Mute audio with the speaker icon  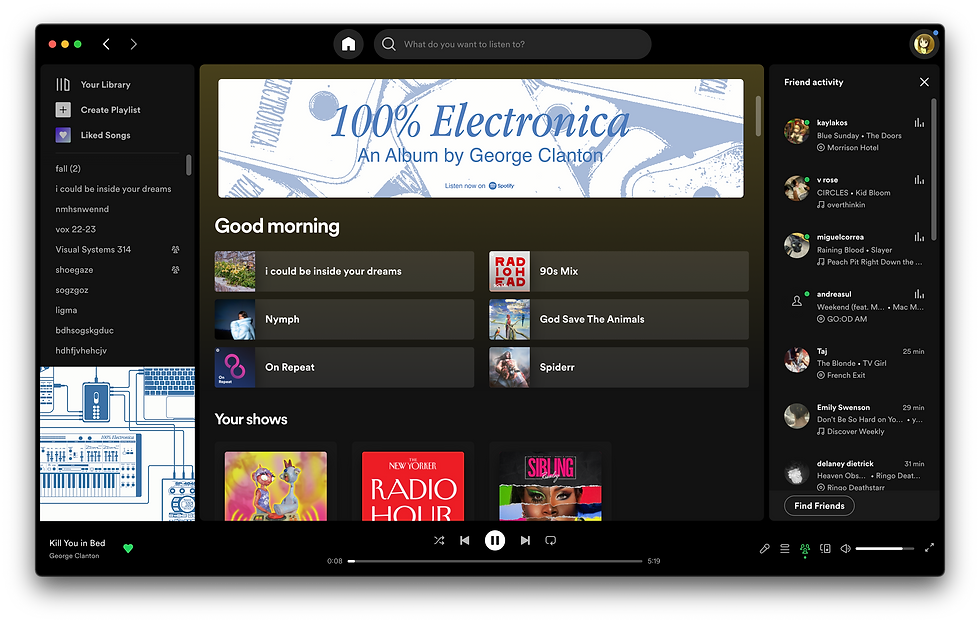point(845,549)
